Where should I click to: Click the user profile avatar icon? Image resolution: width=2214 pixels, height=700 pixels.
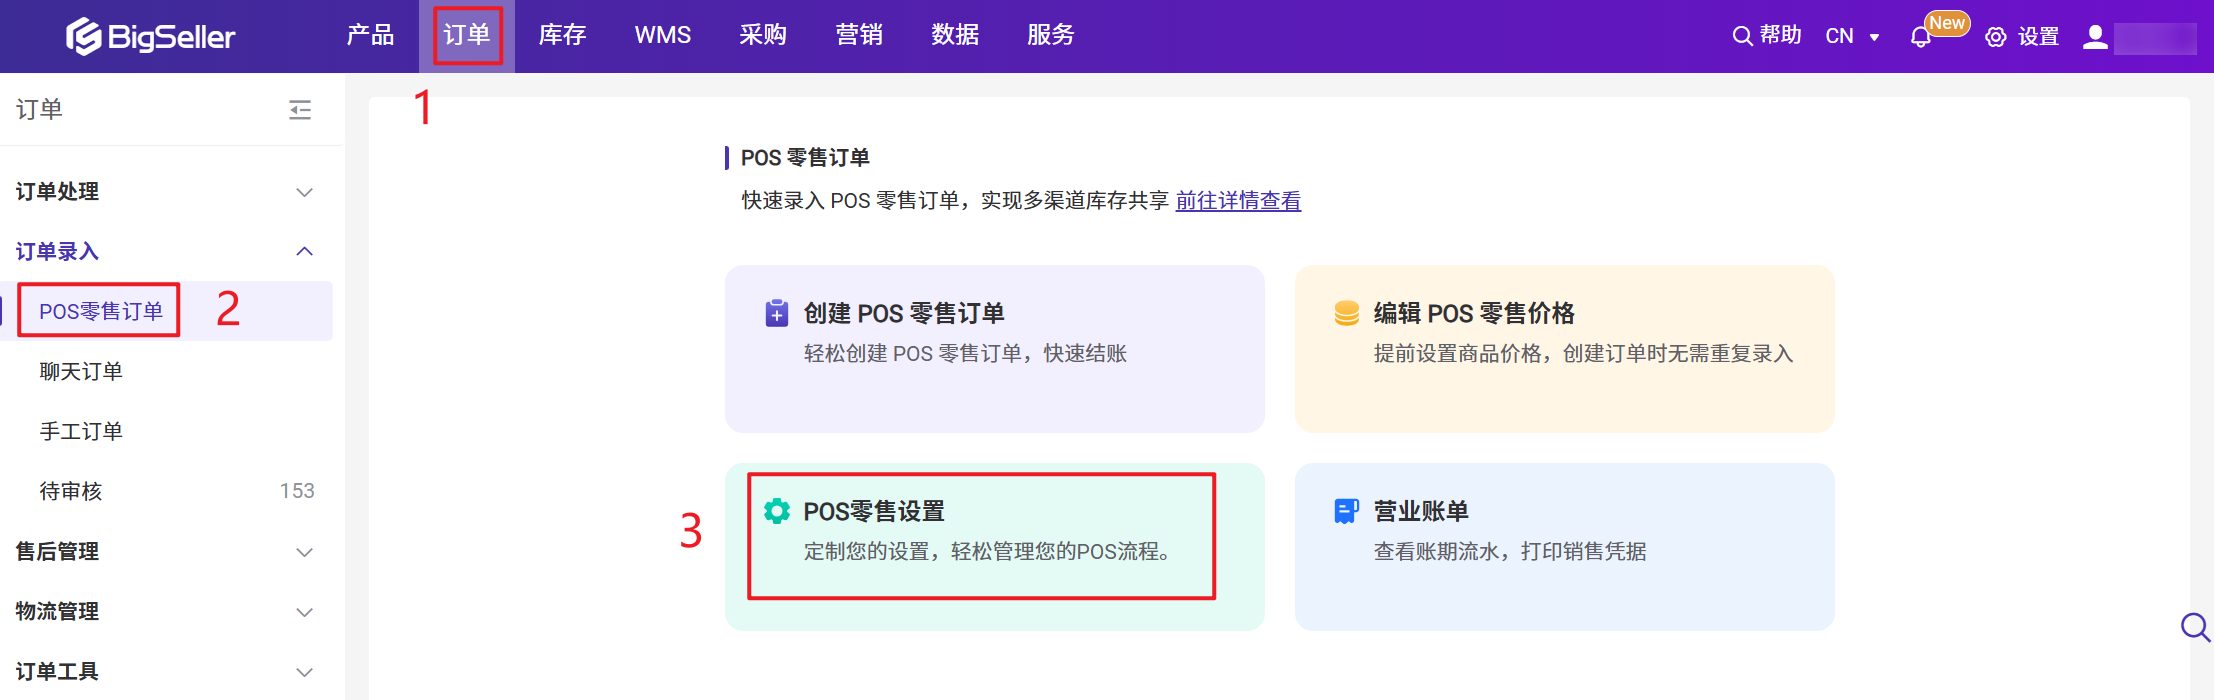point(2095,37)
